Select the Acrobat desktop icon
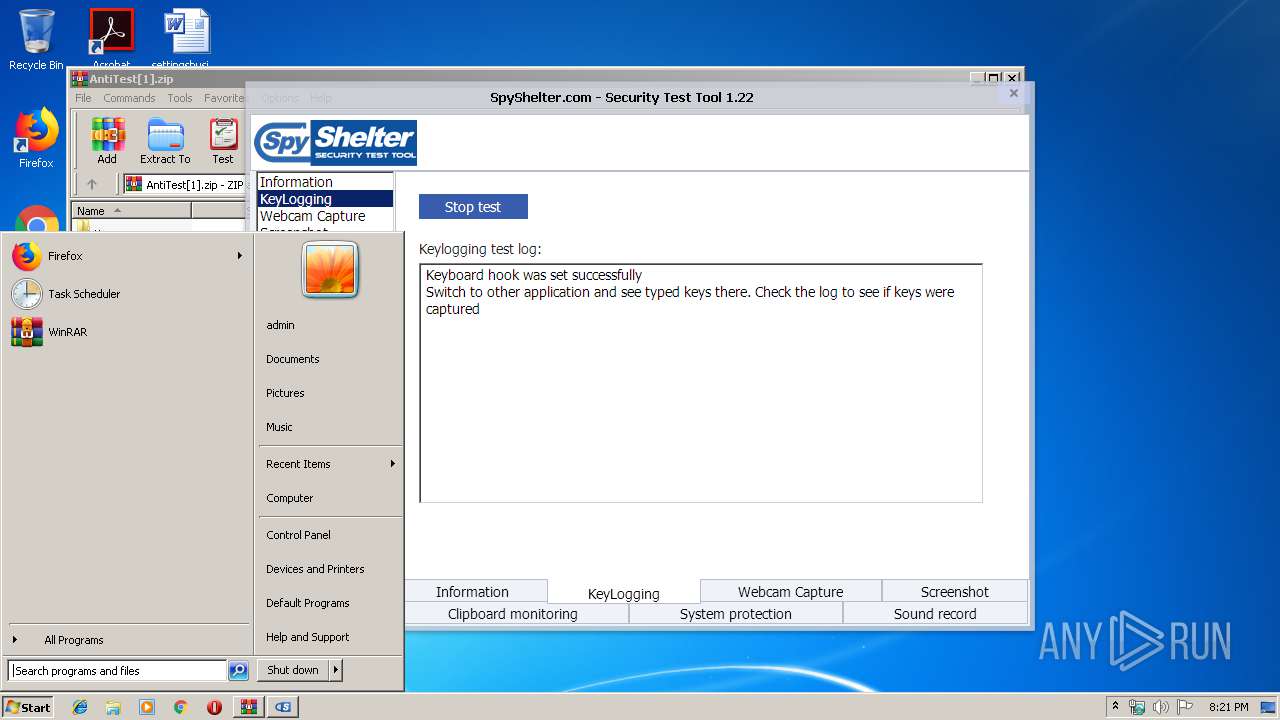1280x720 pixels. 111,38
